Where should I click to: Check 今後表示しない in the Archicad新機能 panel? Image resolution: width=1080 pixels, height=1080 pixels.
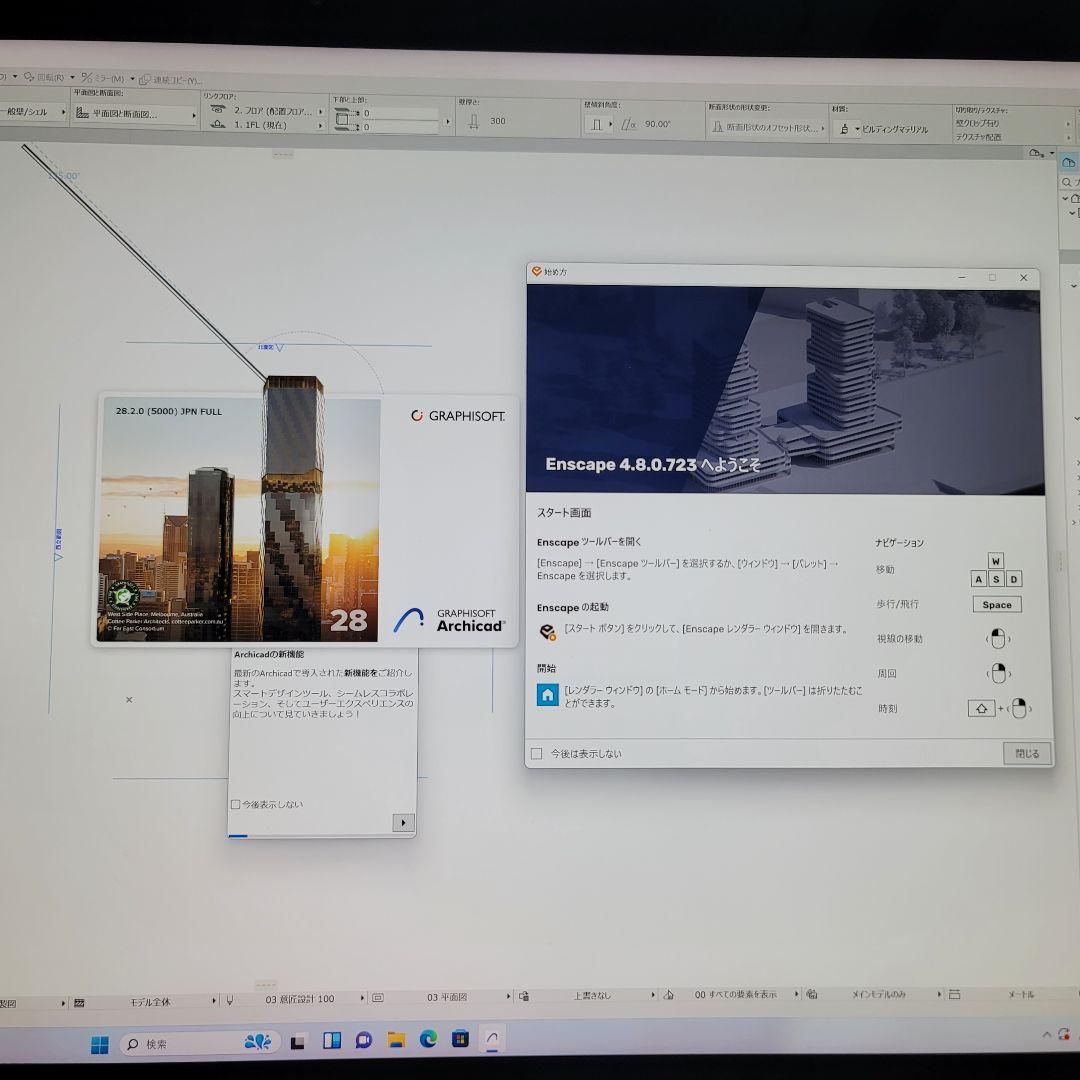pos(236,804)
